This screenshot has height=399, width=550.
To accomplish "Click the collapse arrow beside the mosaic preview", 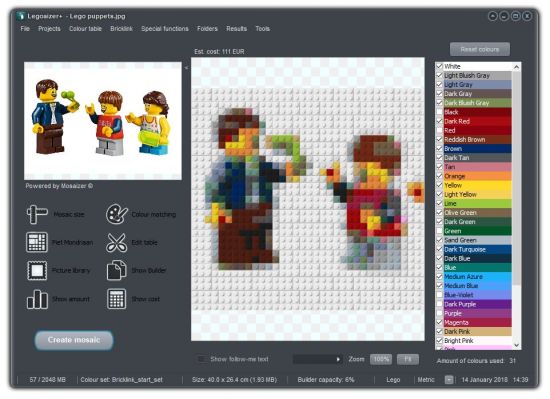I will coord(187,68).
